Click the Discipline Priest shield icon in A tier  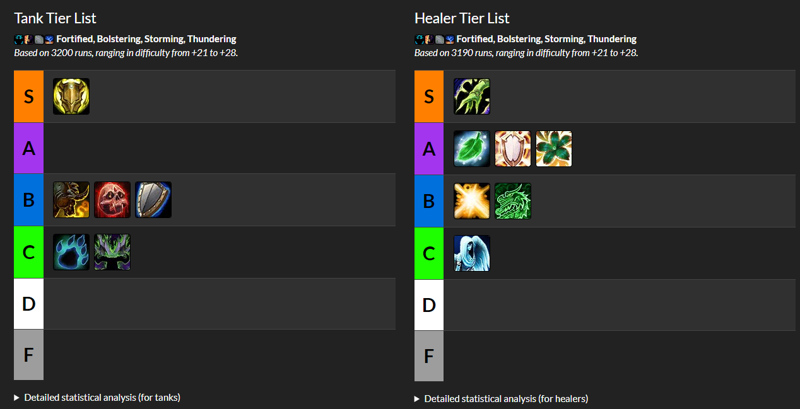[x=513, y=148]
